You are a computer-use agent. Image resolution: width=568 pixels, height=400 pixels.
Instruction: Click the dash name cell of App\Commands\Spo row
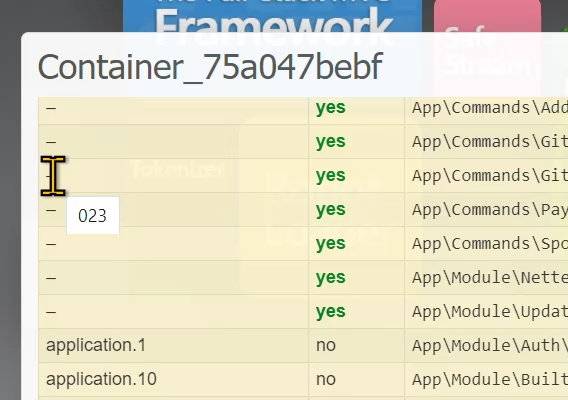174,243
